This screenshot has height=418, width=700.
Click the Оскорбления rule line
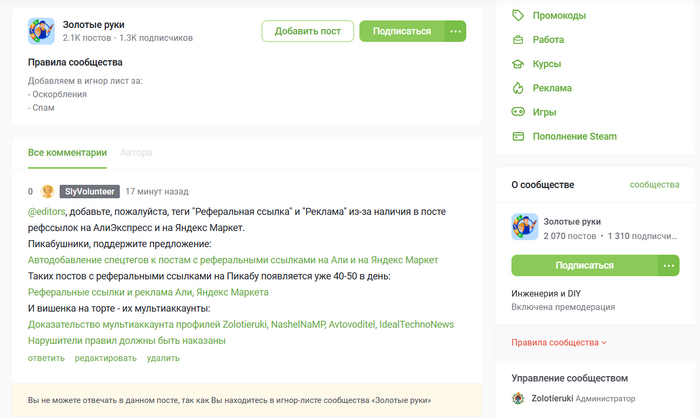(57, 94)
